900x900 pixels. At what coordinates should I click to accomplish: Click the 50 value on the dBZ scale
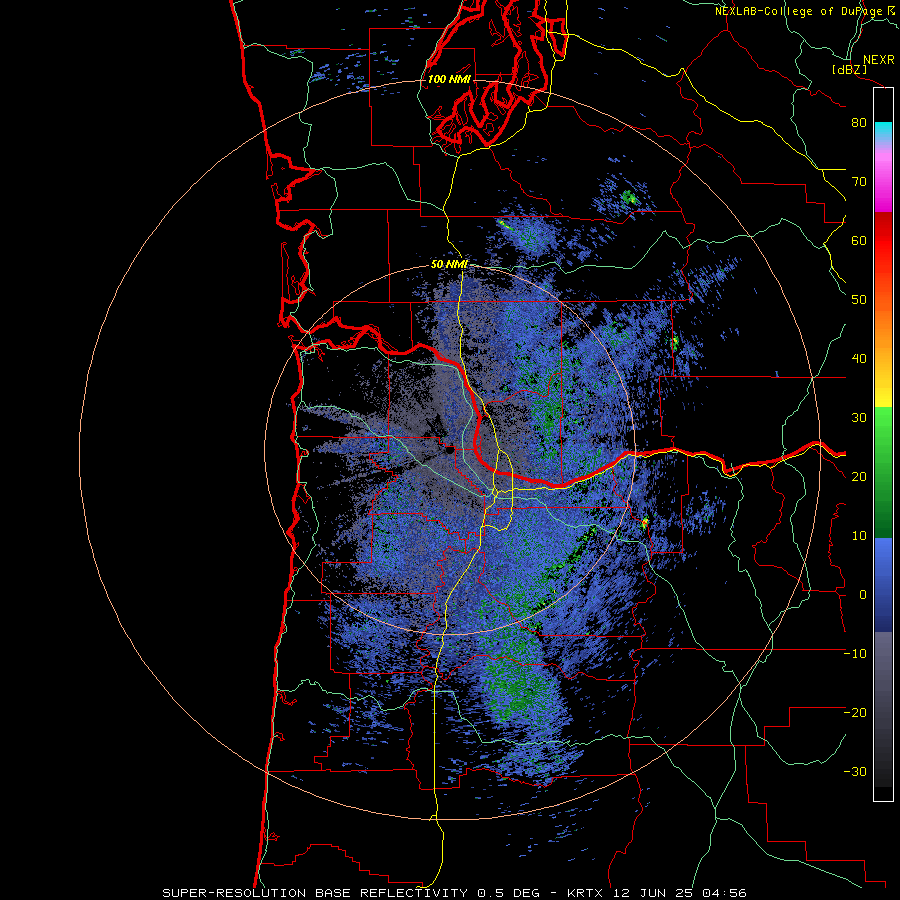tap(859, 300)
